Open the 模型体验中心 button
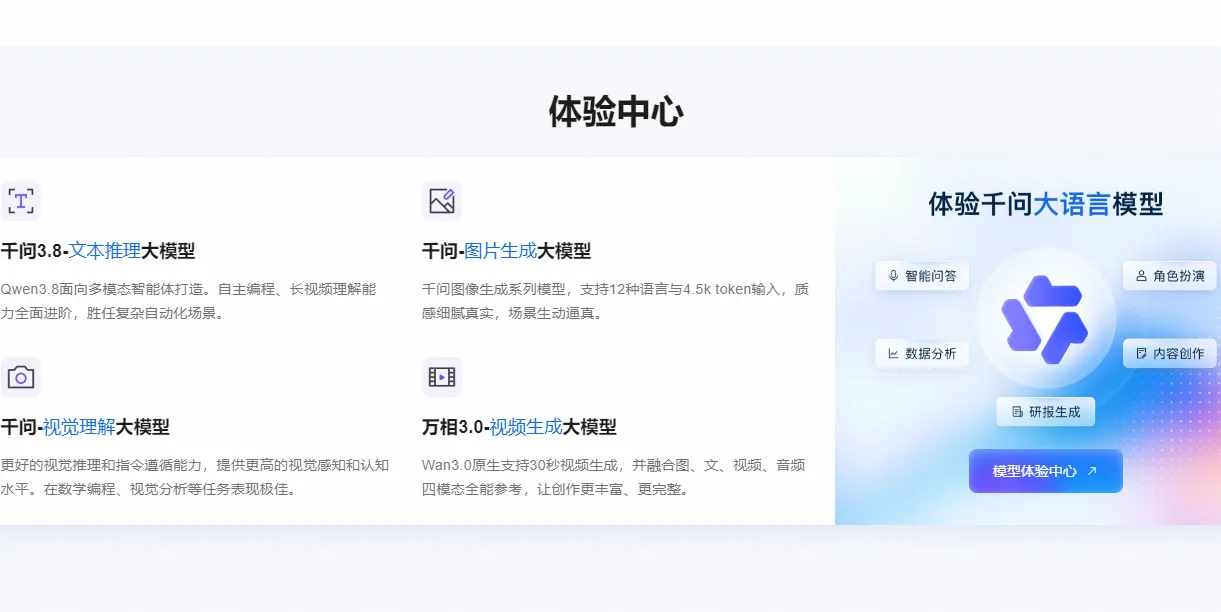The width and height of the screenshot is (1221, 612). (1045, 471)
